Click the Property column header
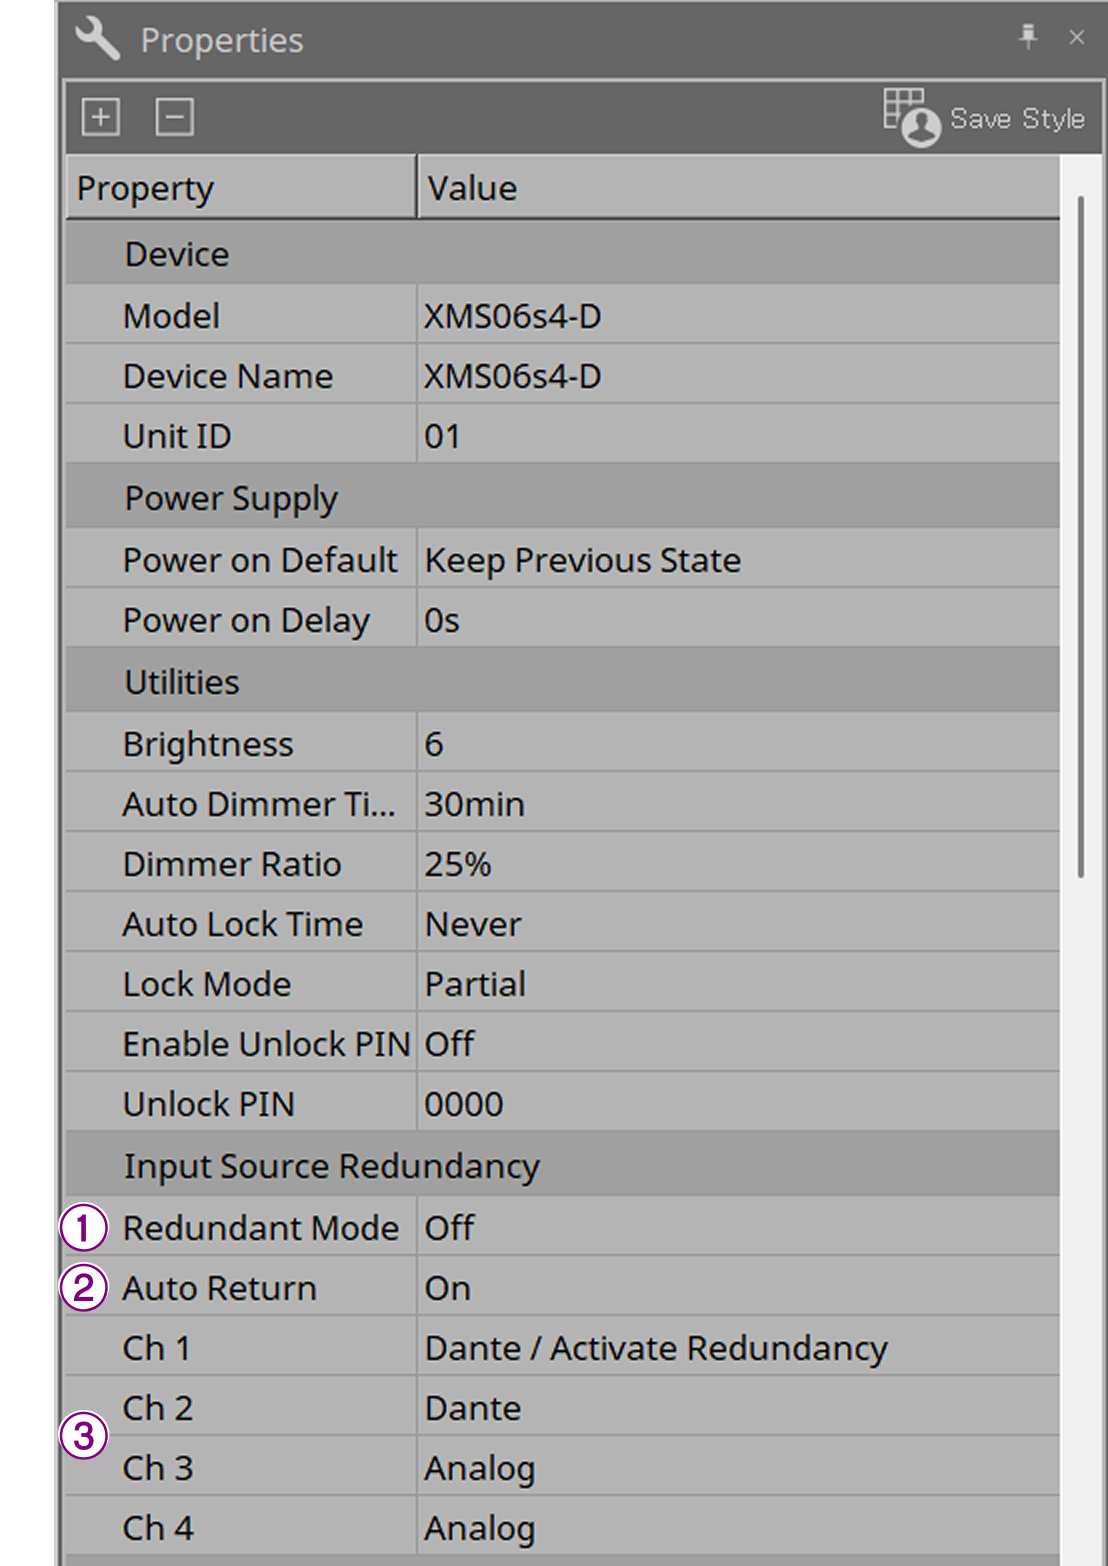Screen dimensions: 1108x1566 (241, 187)
